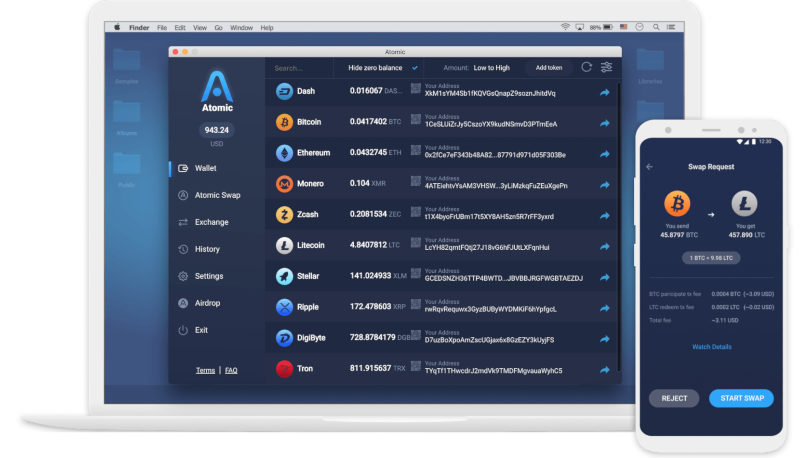Open the Terms link
Screen dimensions: 800x458
click(x=205, y=370)
